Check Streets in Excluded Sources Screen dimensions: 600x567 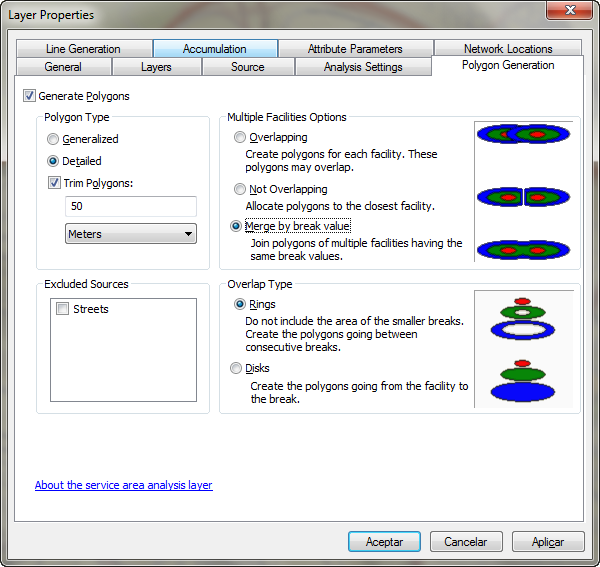[62, 309]
